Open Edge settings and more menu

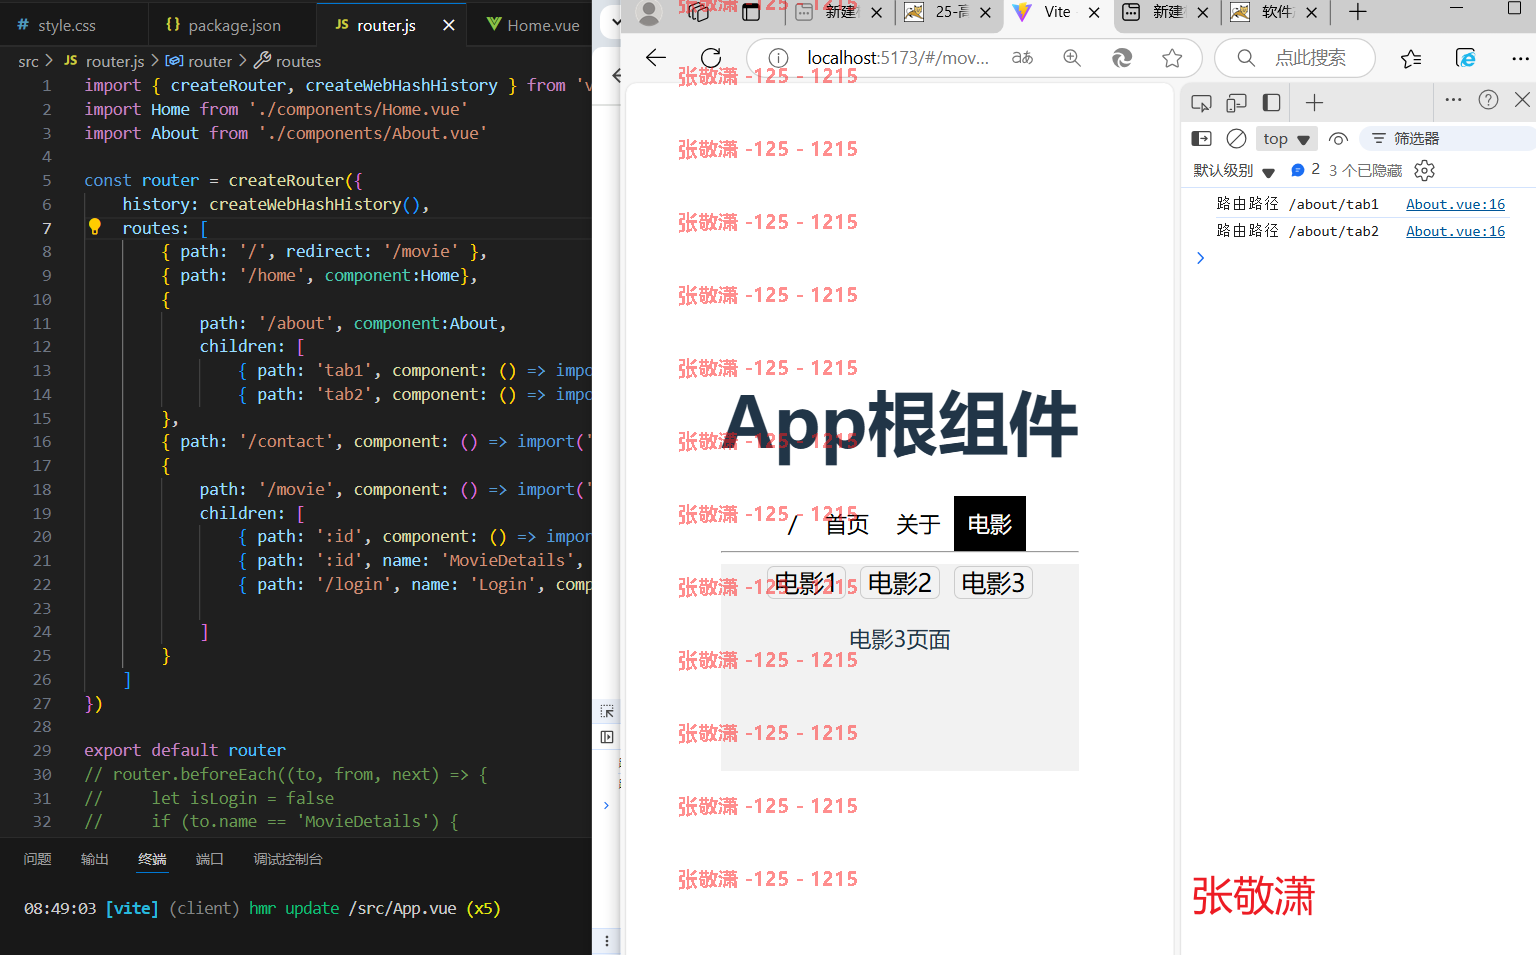point(1520,58)
